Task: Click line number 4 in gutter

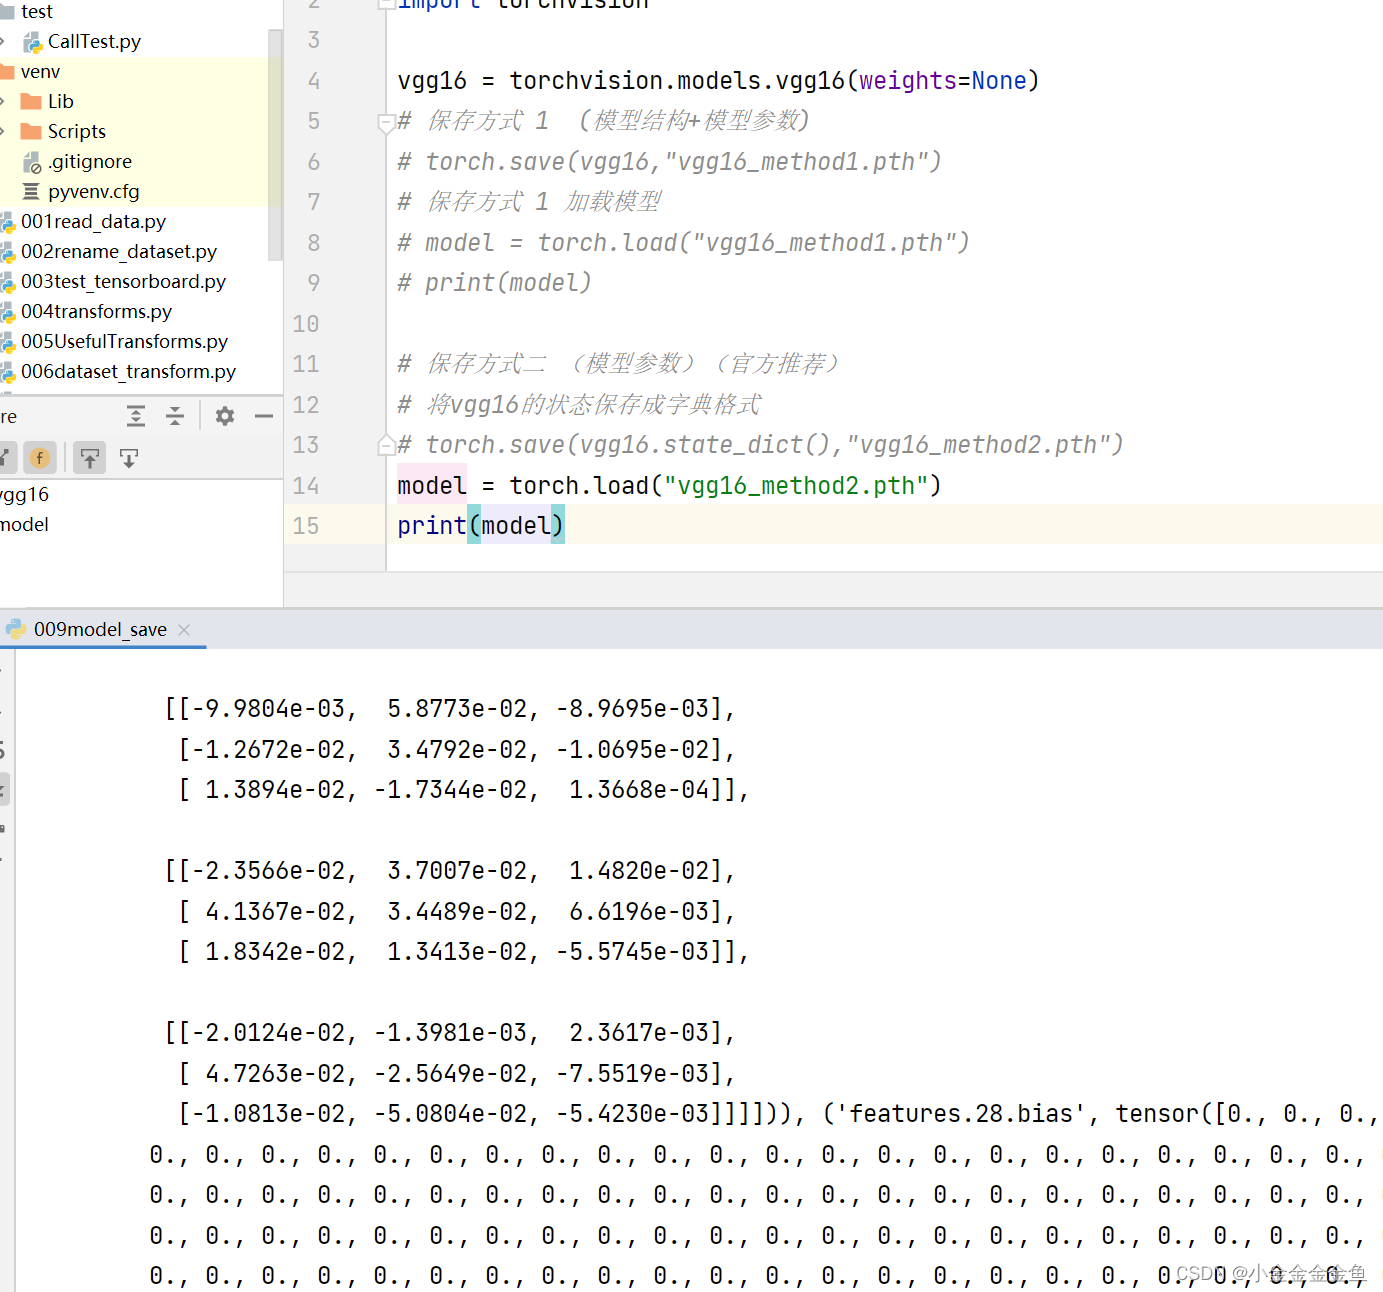Action: (x=314, y=81)
